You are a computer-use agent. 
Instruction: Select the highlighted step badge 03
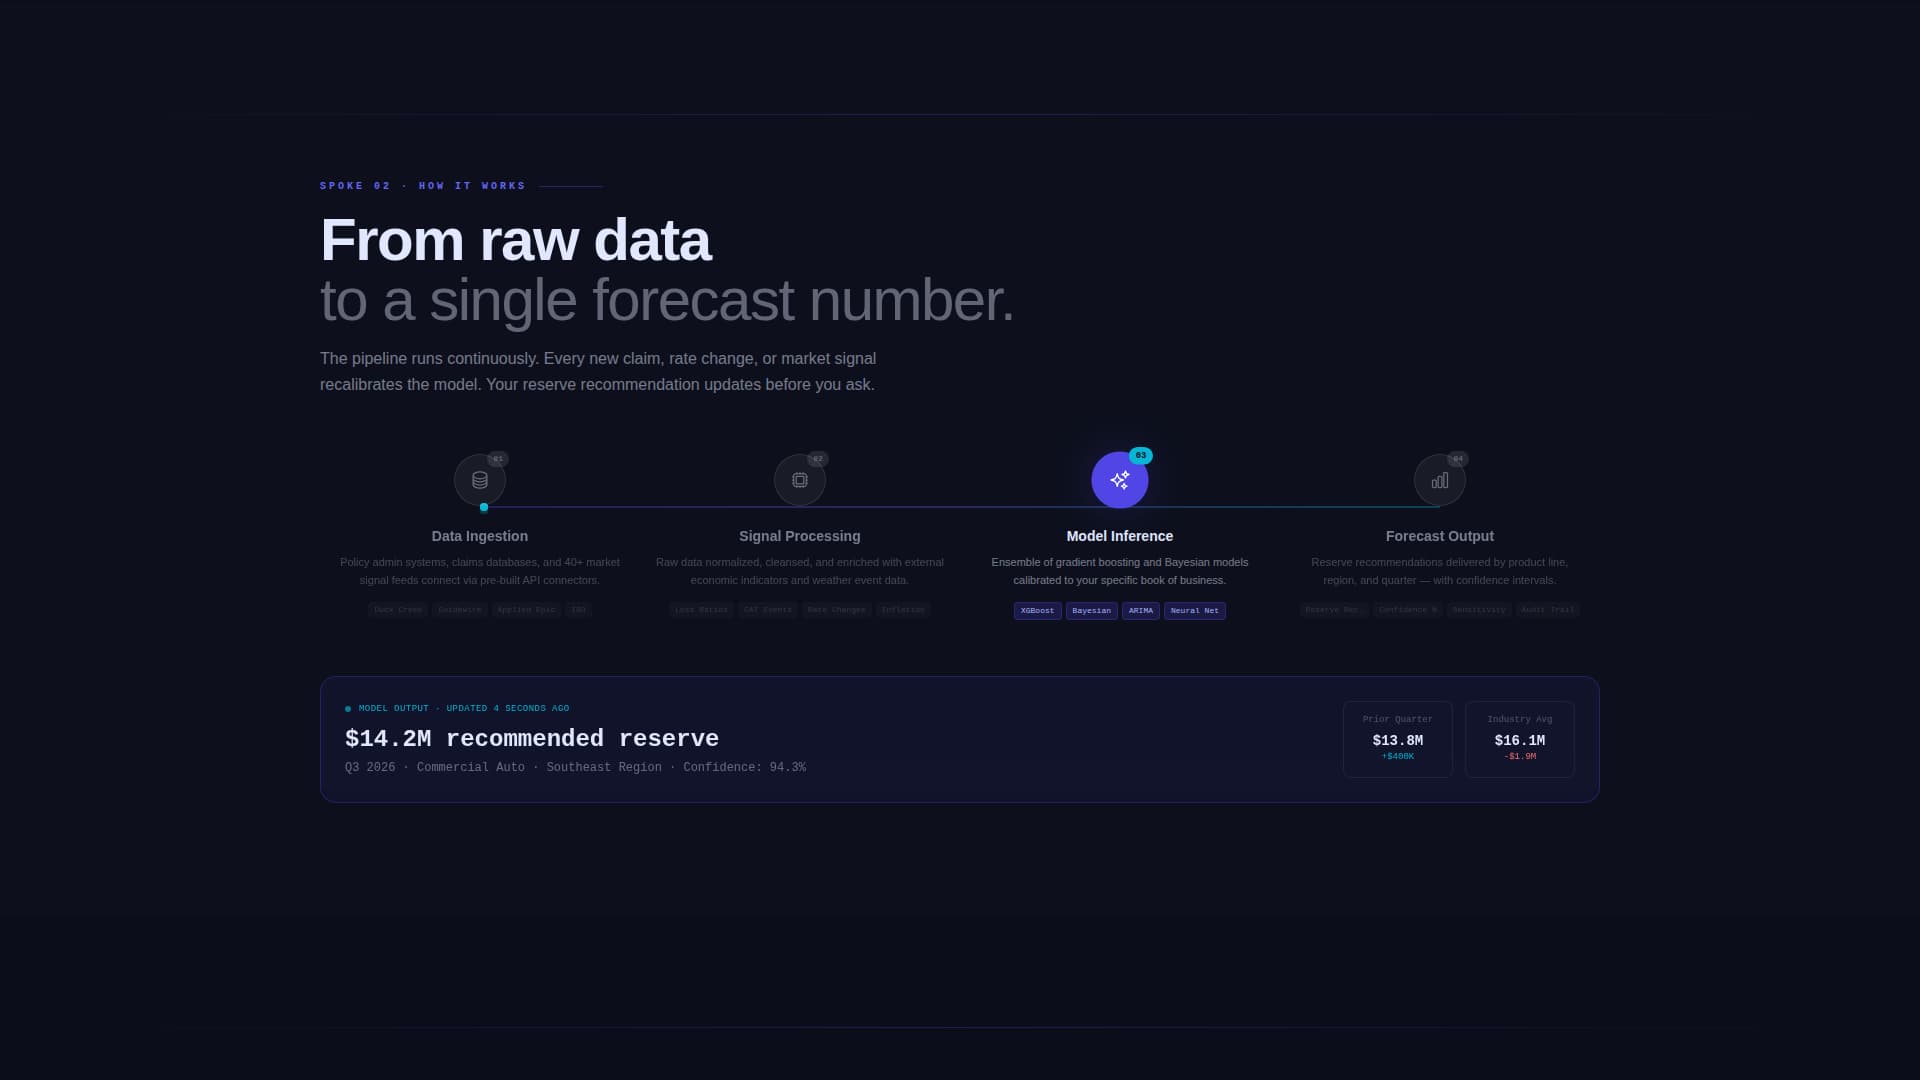coord(1139,455)
